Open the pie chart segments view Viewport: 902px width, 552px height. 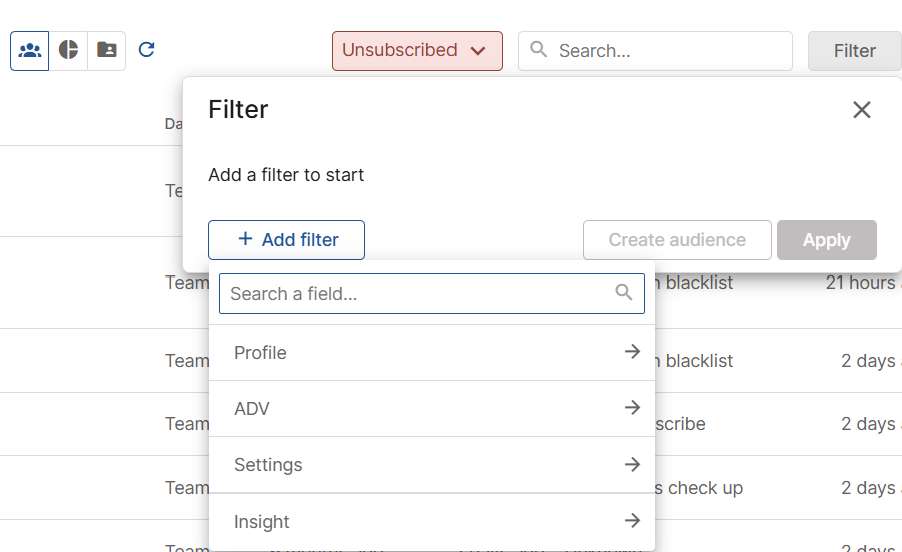(68, 50)
